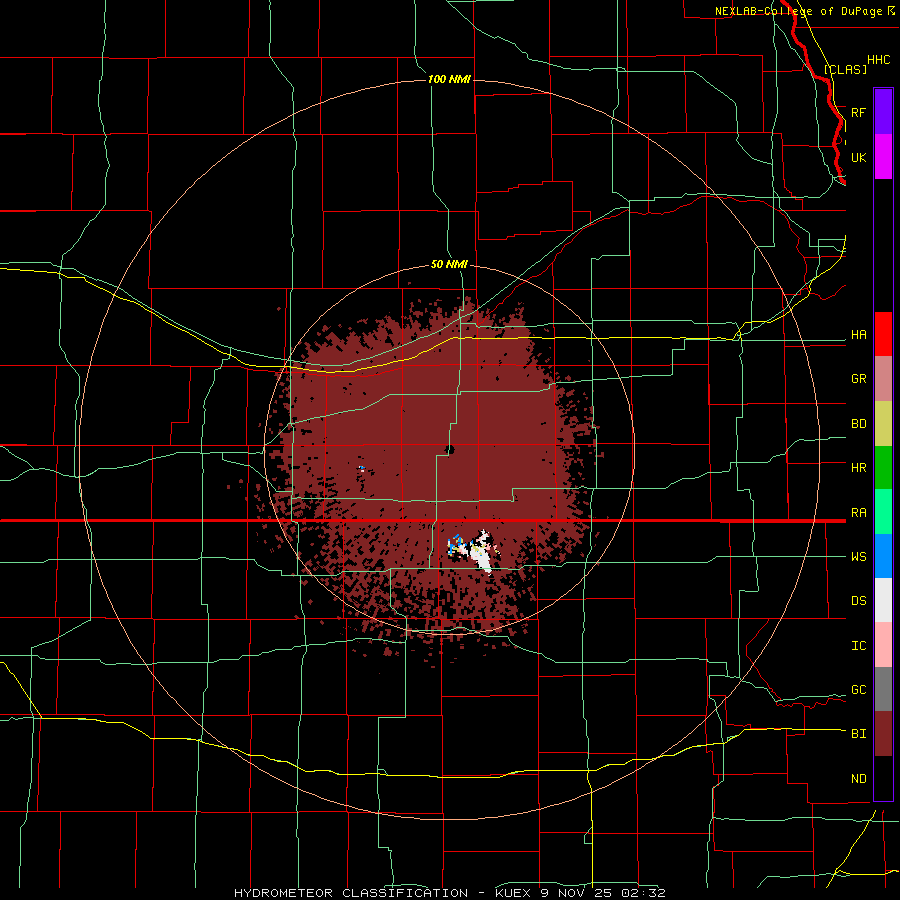Click the white dry snow echo cluster
This screenshot has height=900, width=900.
pos(481,554)
